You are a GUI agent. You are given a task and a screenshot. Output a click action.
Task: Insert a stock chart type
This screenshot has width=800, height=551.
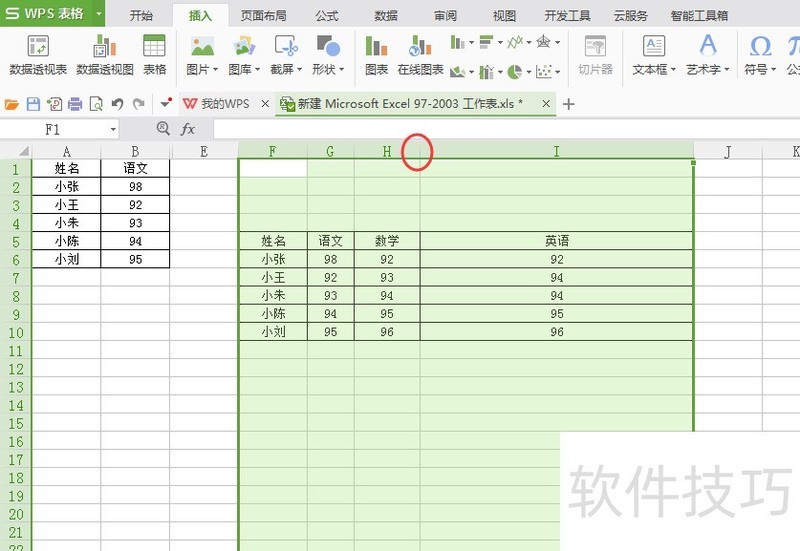tap(486, 71)
